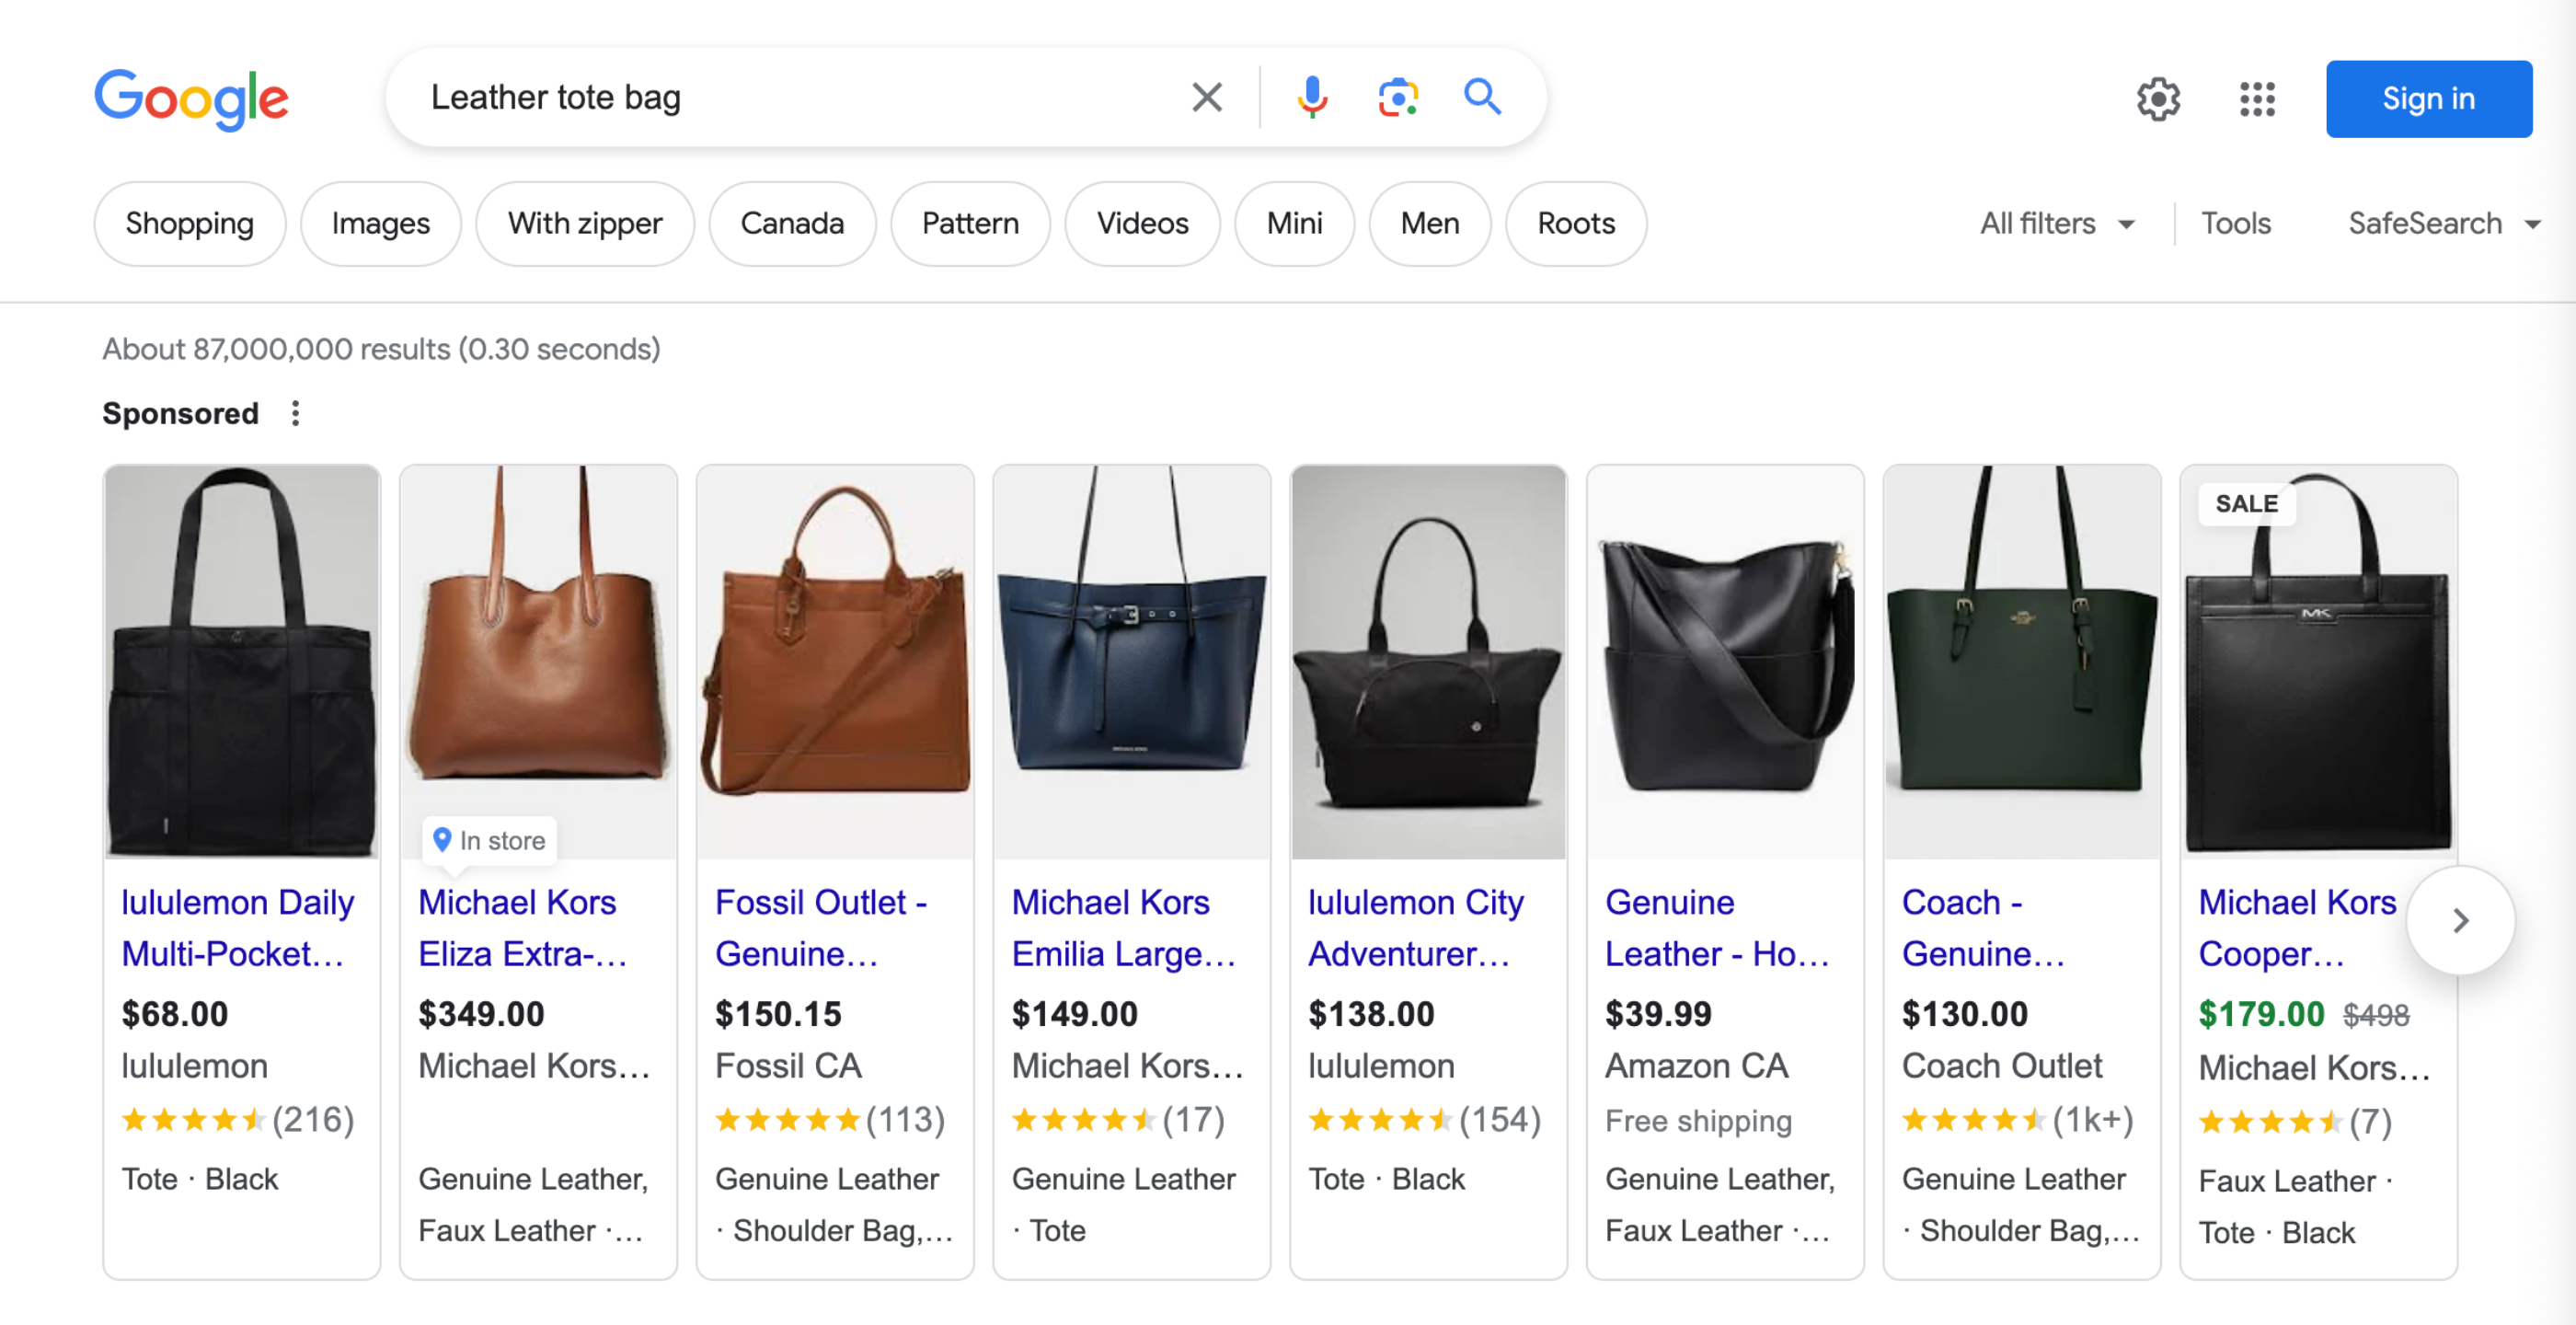Click the navy Michael Kors Emilia image
The image size is (2576, 1325).
click(1131, 661)
